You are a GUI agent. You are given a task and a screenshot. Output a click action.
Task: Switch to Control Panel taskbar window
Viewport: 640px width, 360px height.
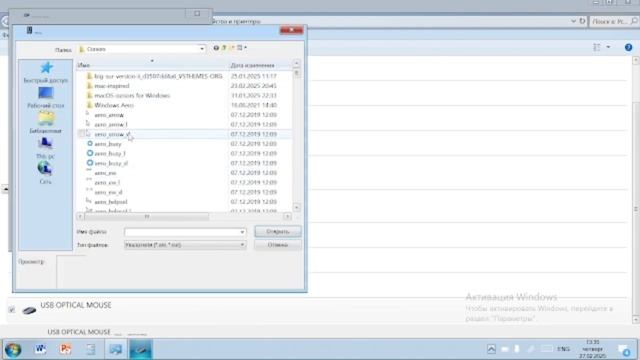(x=116, y=349)
